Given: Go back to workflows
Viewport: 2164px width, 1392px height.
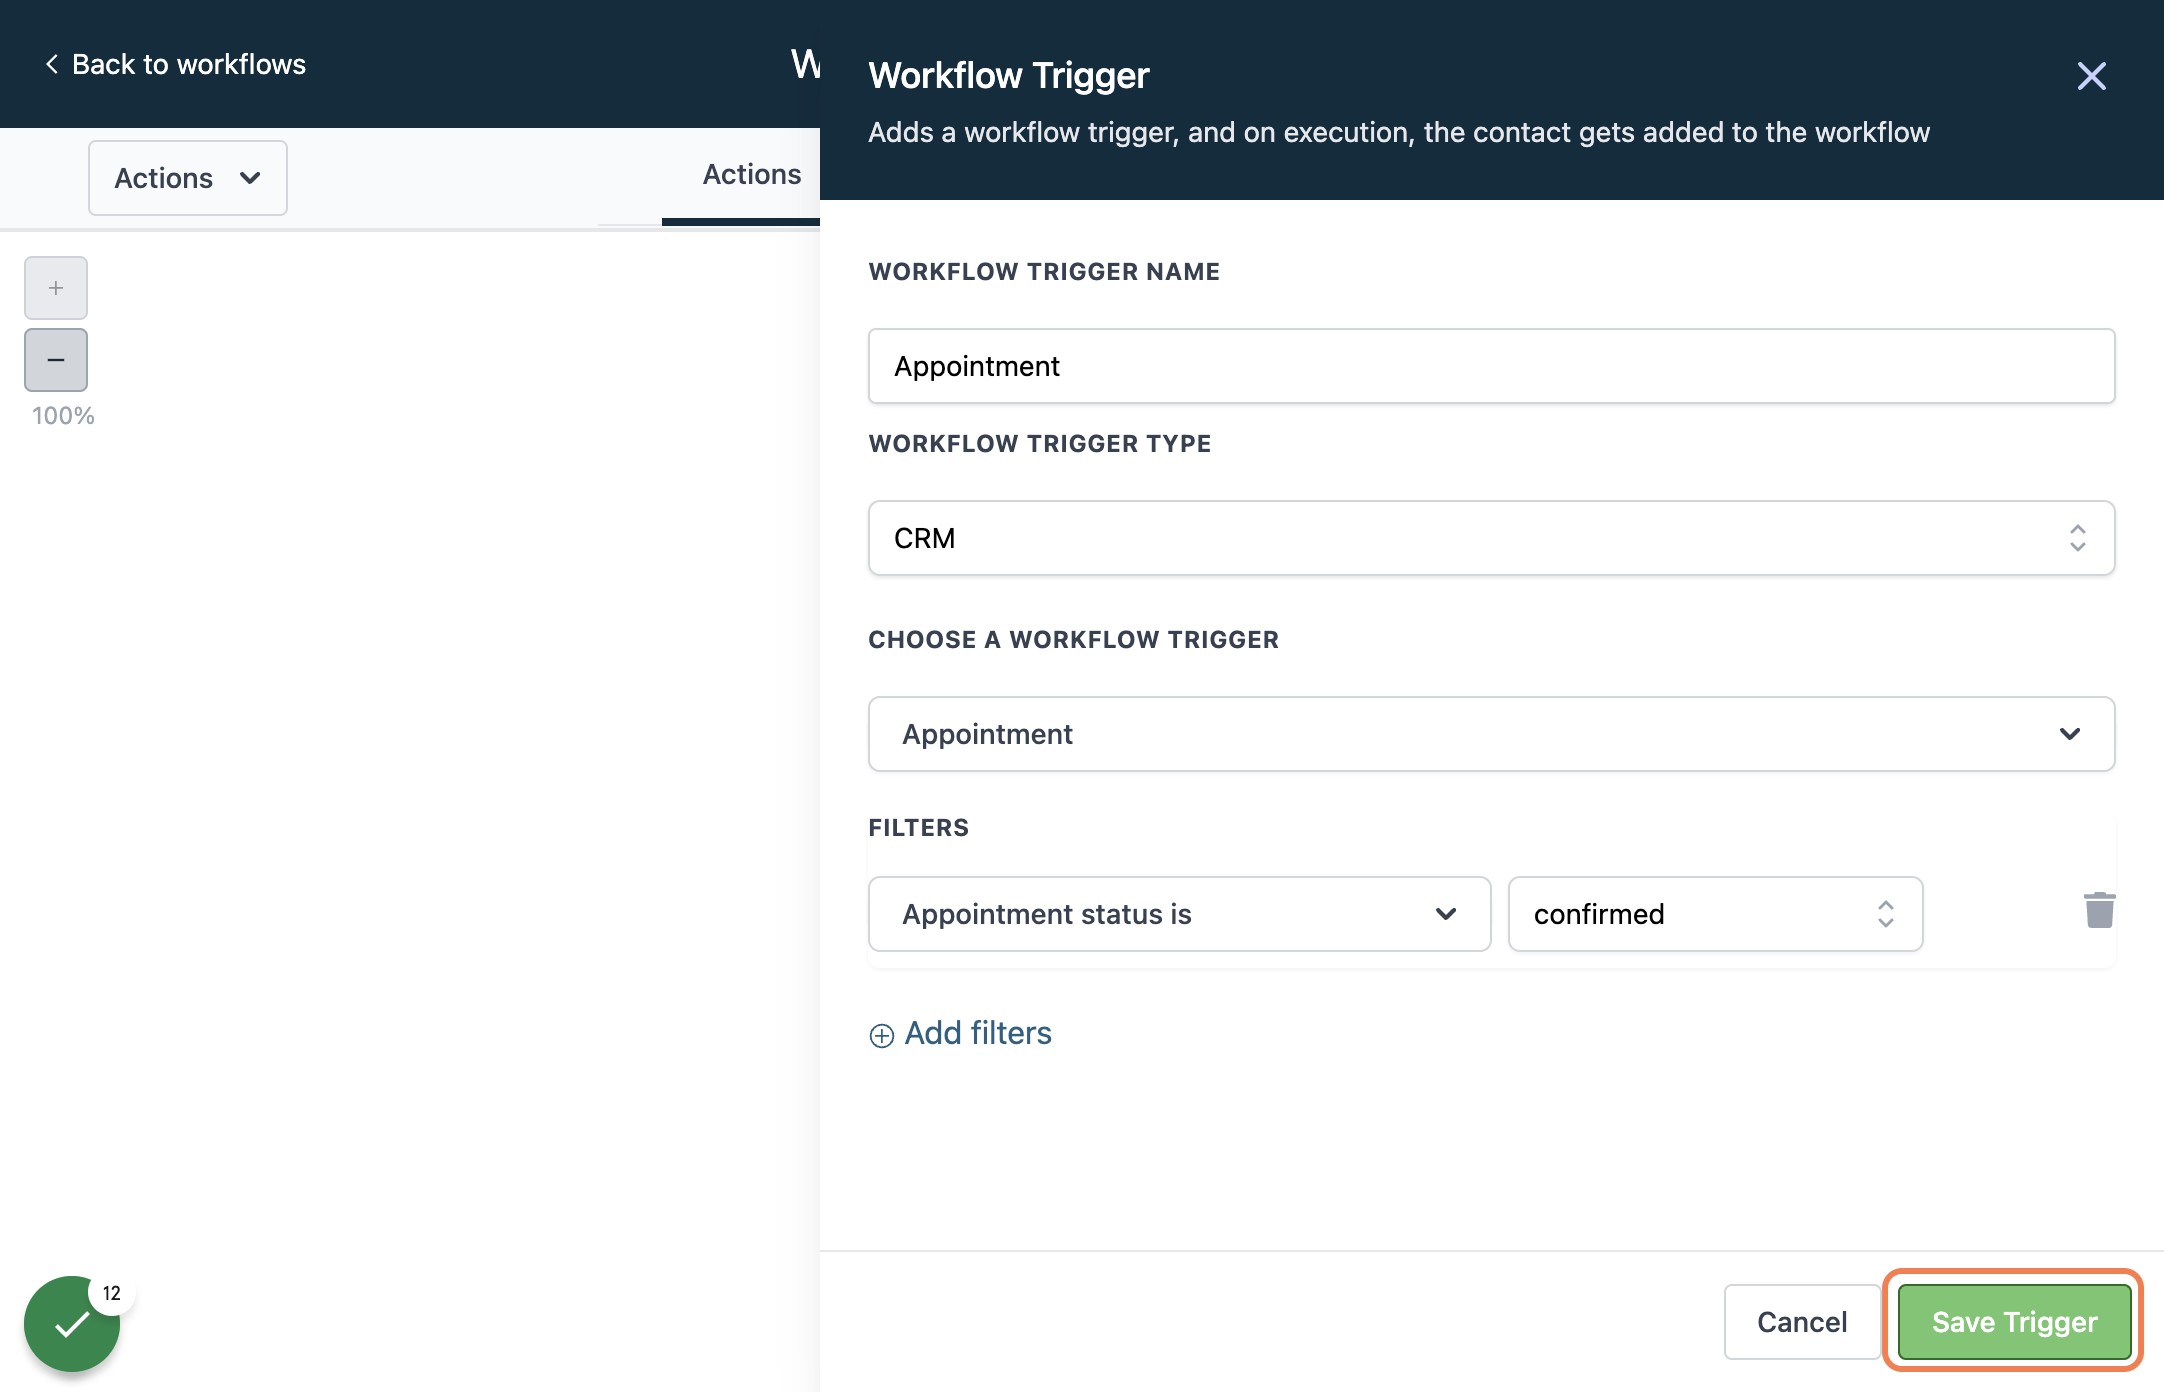Looking at the screenshot, I should pos(176,64).
